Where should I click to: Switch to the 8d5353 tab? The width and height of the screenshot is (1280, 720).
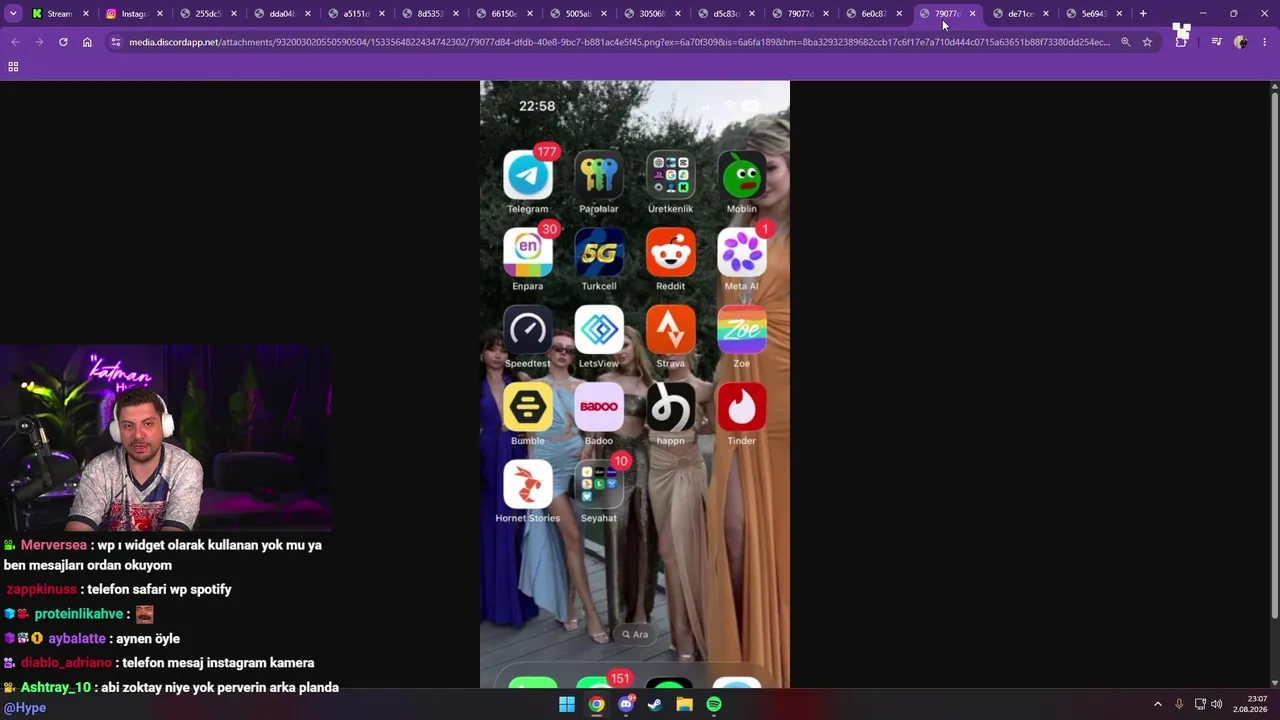[x=428, y=14]
